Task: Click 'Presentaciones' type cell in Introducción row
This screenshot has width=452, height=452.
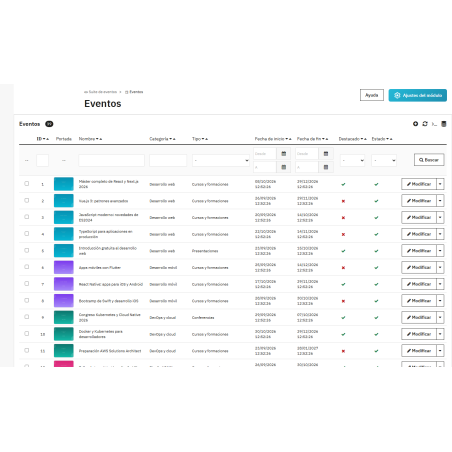Action: tap(205, 251)
